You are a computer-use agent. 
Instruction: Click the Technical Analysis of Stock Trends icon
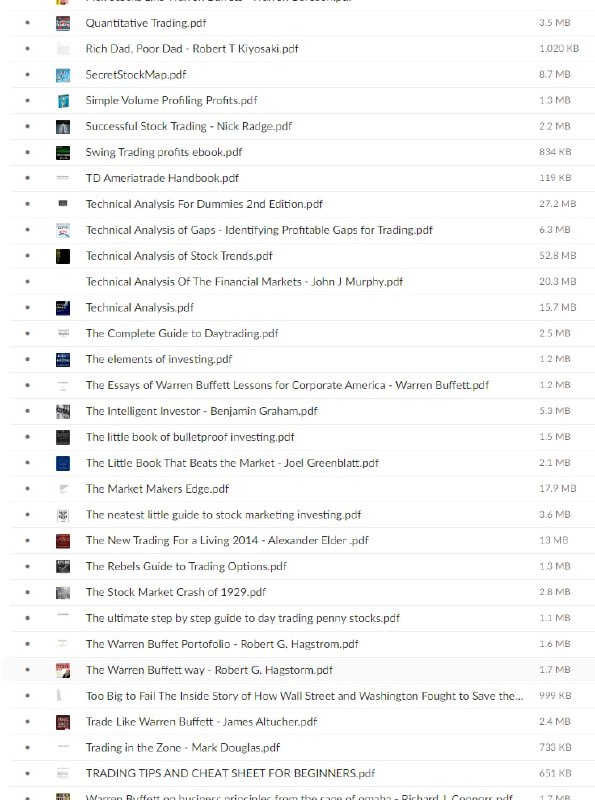coord(63,256)
